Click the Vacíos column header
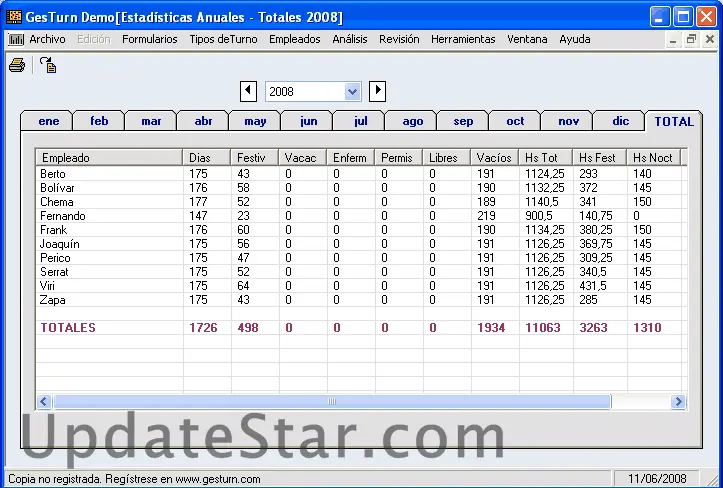The height and width of the screenshot is (488, 723). [494, 158]
